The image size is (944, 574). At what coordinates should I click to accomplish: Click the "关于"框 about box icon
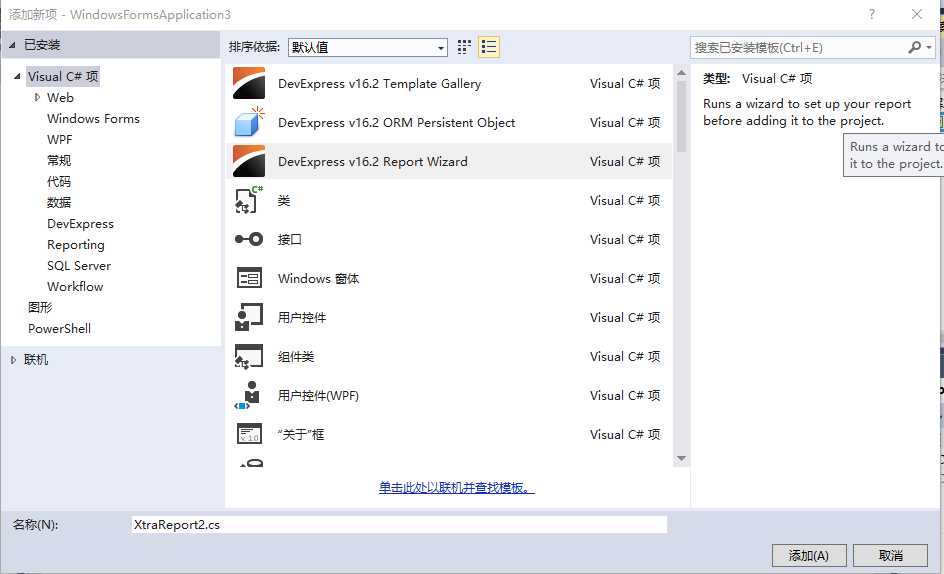pyautogui.click(x=249, y=434)
